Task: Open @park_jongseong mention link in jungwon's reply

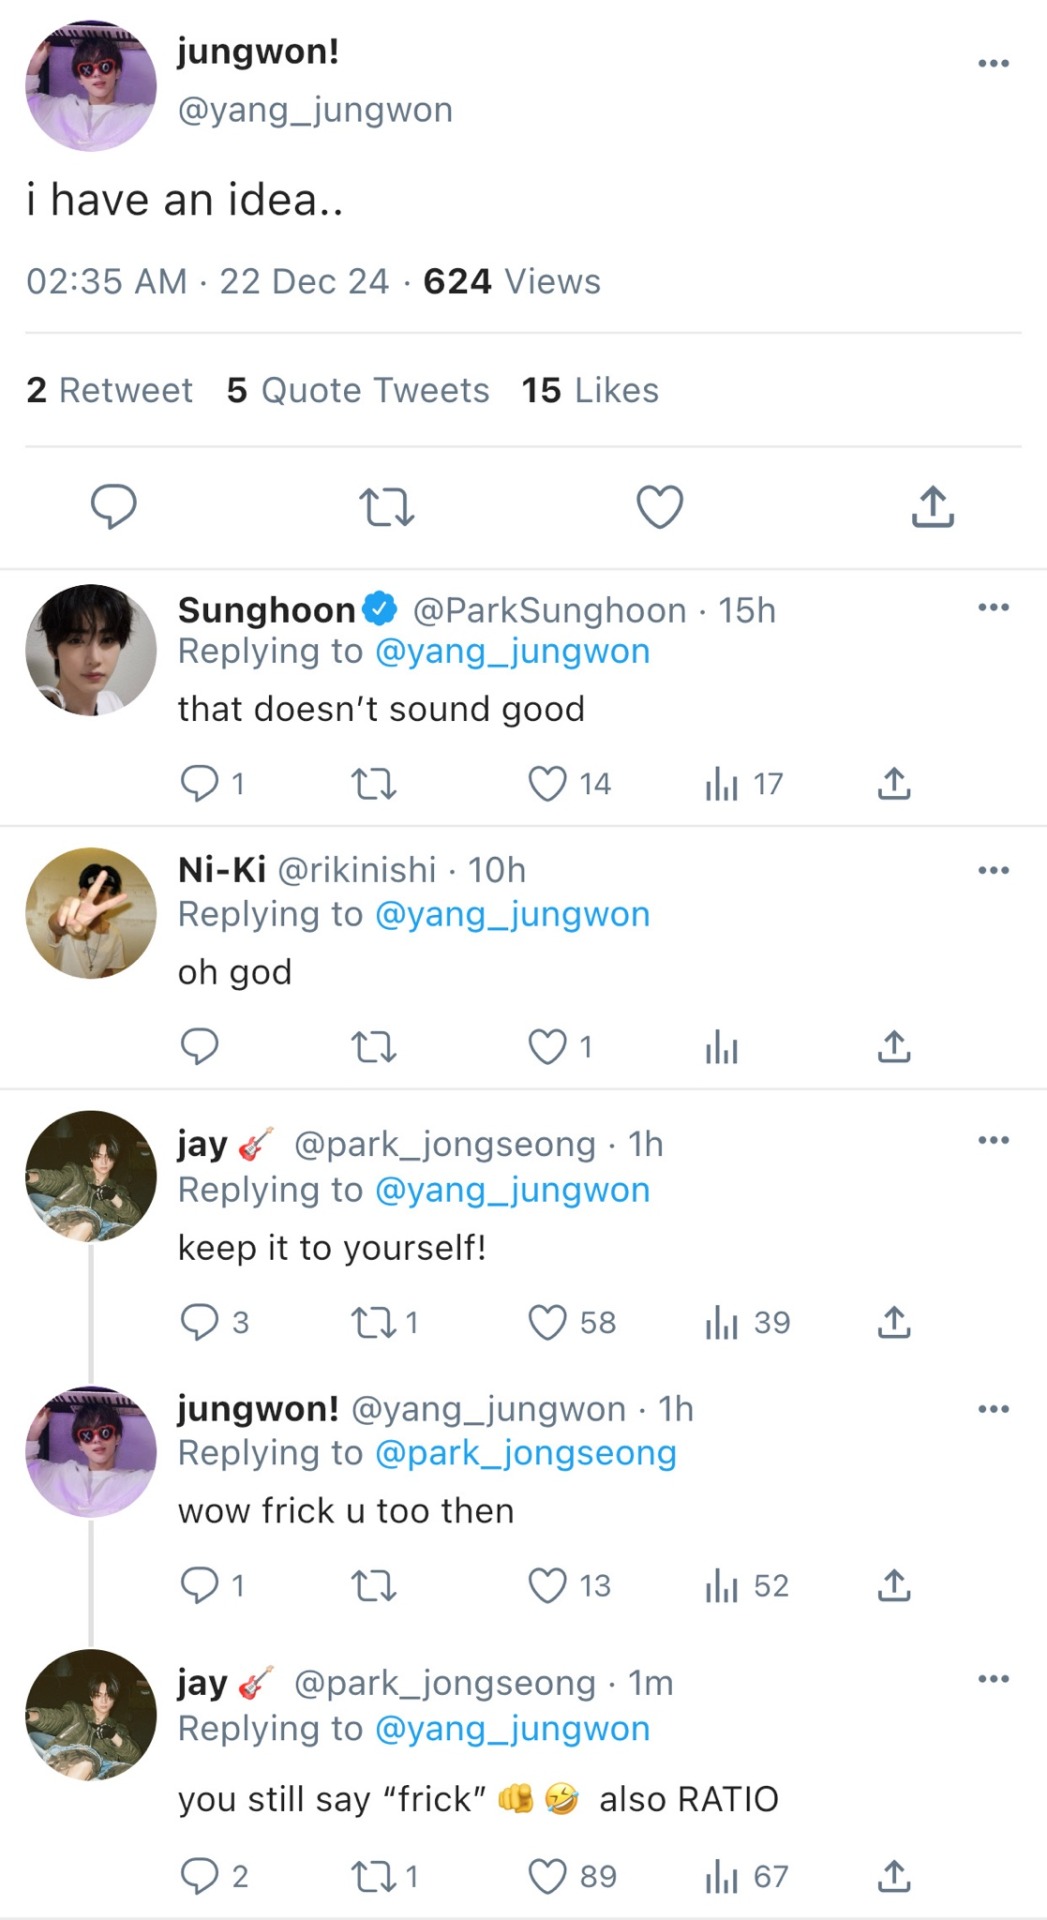Action: pos(525,1453)
